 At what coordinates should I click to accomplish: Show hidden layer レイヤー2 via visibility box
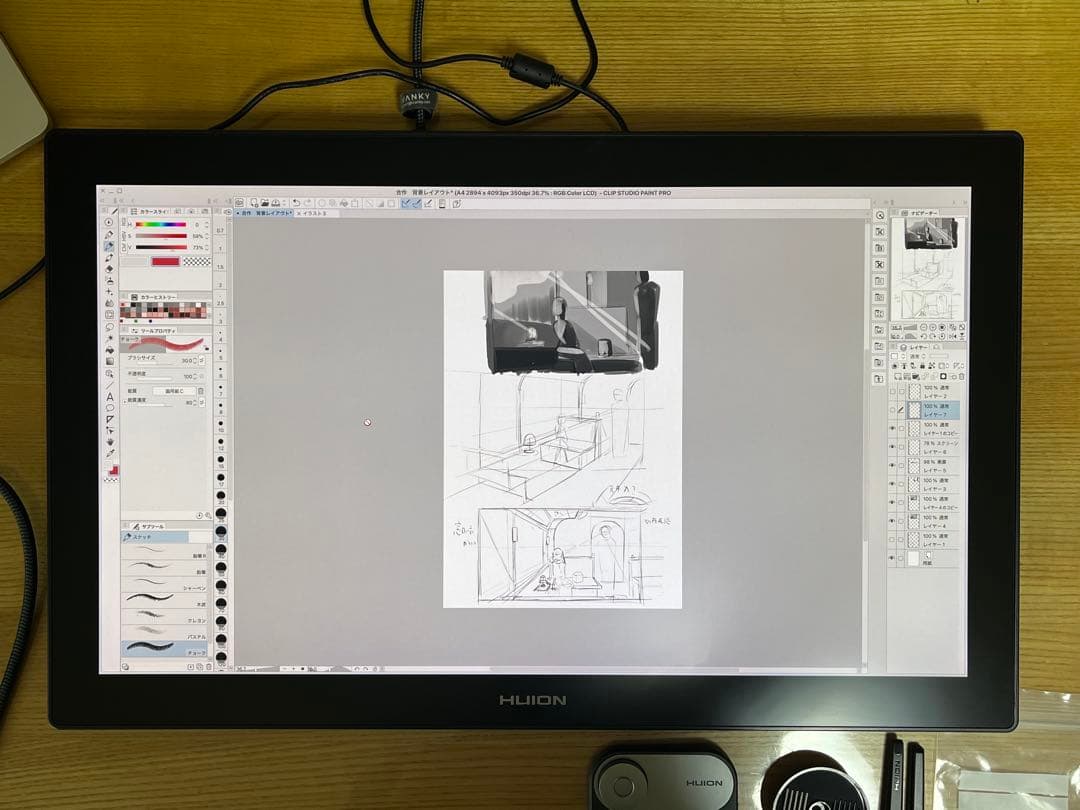point(892,391)
